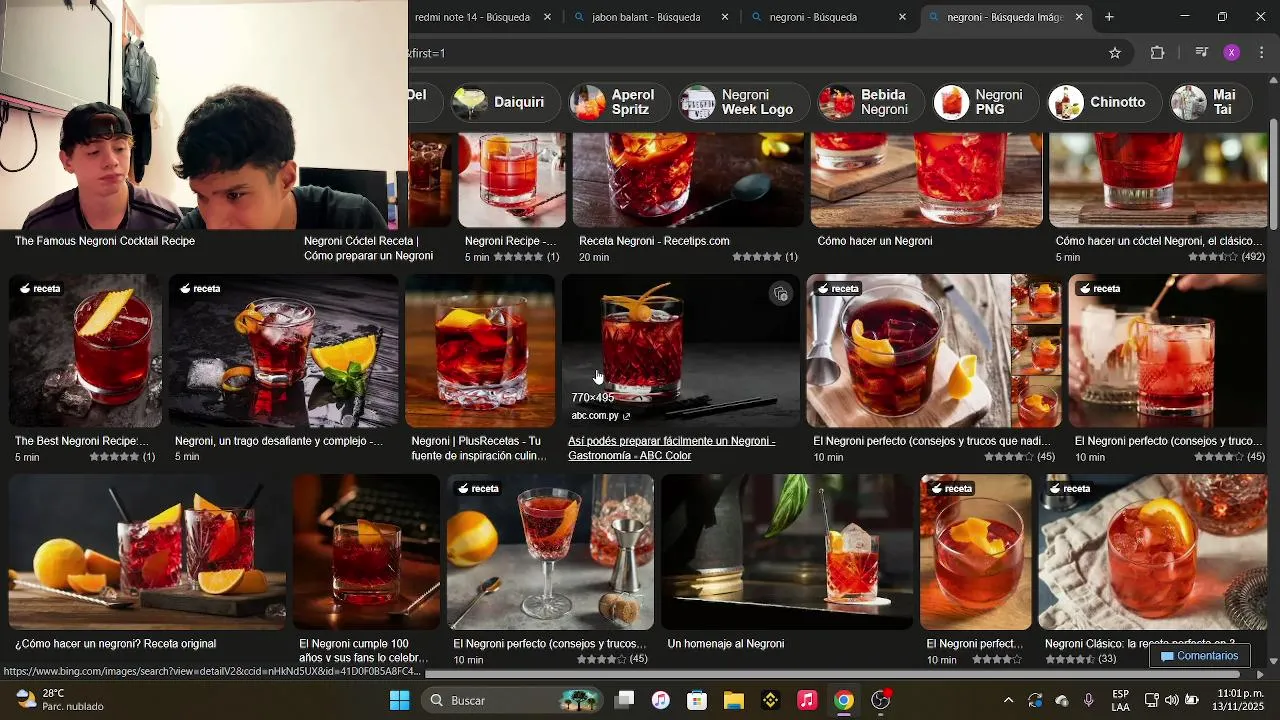Screen dimensions: 1280x720
Task: Open the Google Chrome taskbar icon
Action: click(x=844, y=700)
